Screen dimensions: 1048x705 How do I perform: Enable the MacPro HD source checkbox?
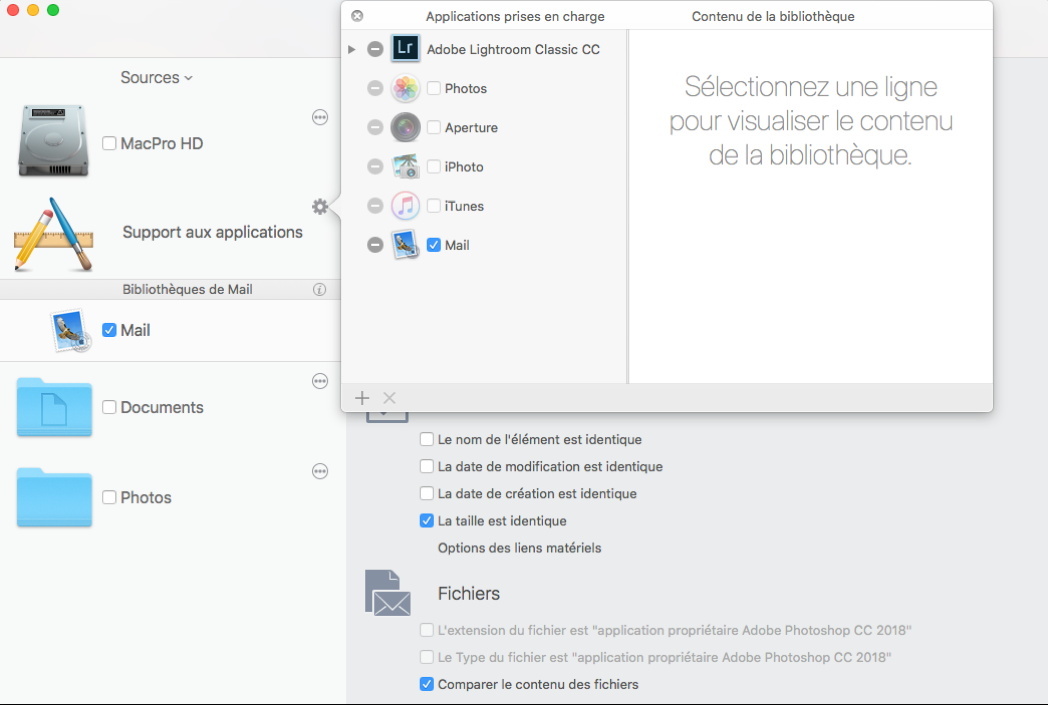pos(109,143)
